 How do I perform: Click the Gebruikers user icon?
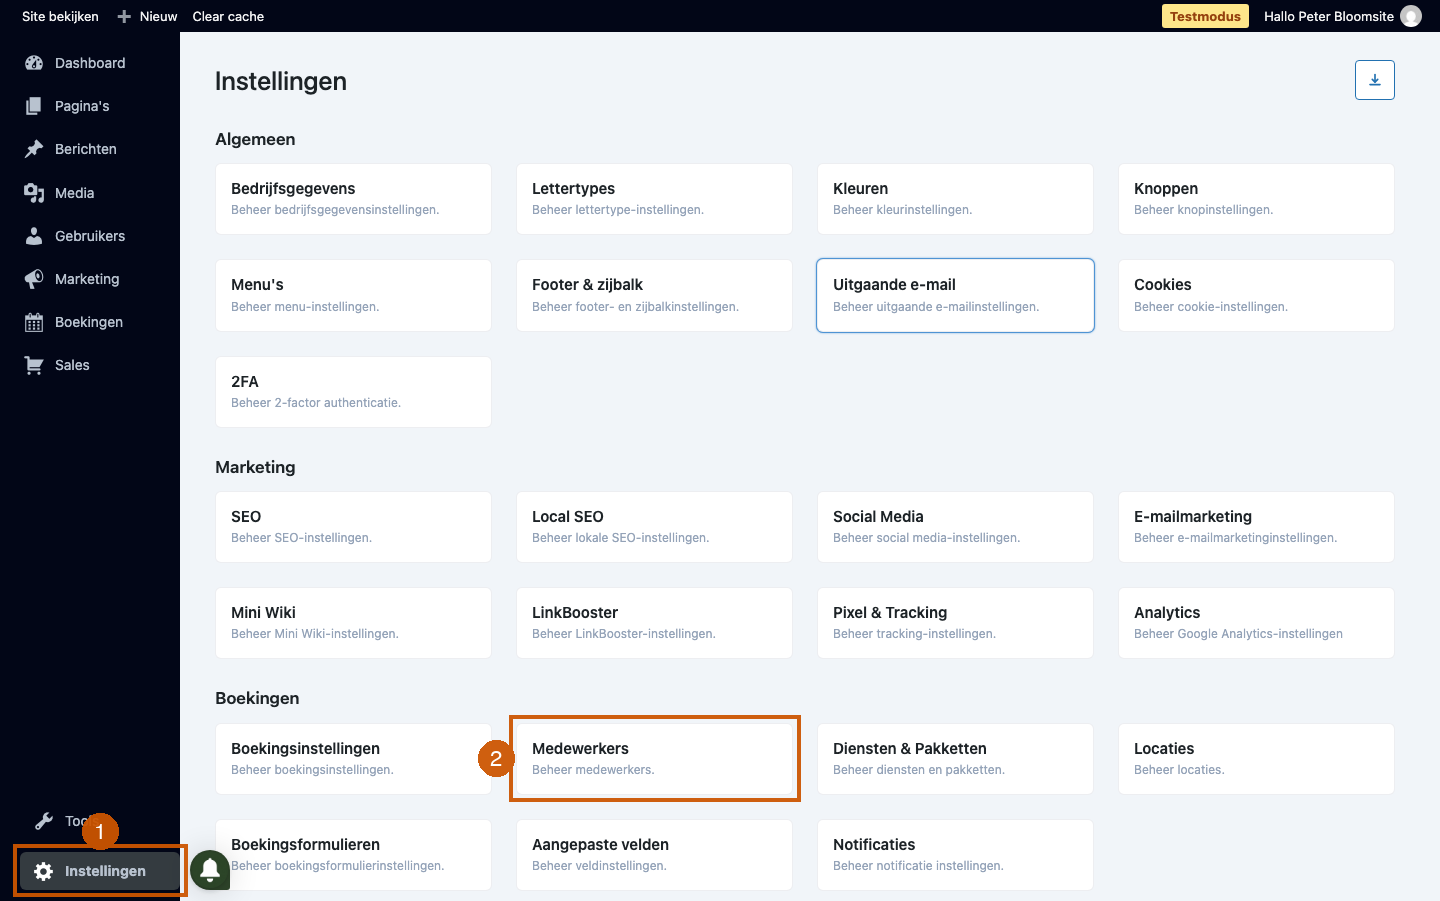(x=34, y=236)
